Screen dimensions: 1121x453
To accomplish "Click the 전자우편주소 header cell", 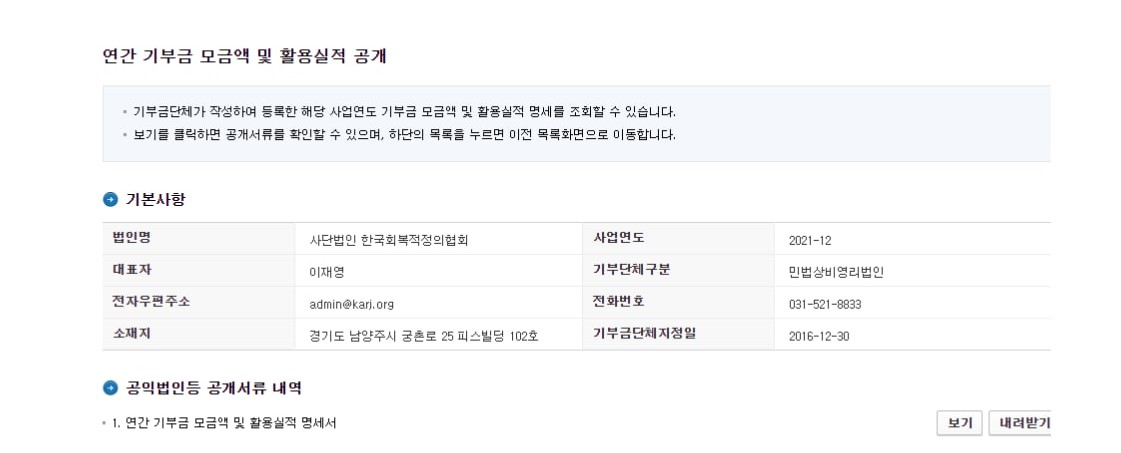I will coord(151,302).
